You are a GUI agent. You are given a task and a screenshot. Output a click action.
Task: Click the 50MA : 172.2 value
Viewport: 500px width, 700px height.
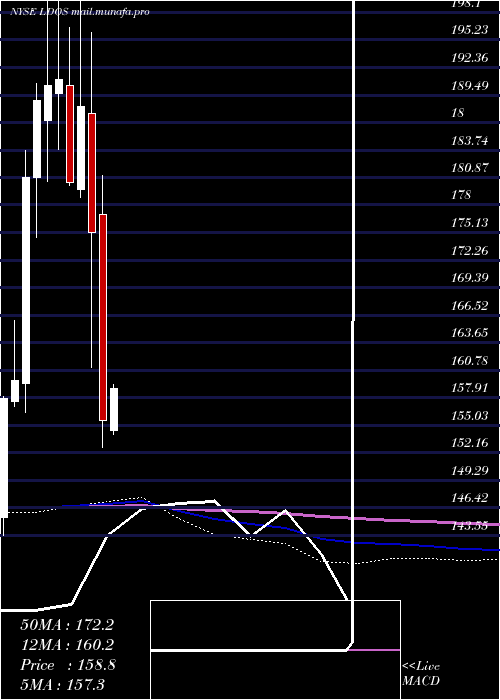[67, 625]
